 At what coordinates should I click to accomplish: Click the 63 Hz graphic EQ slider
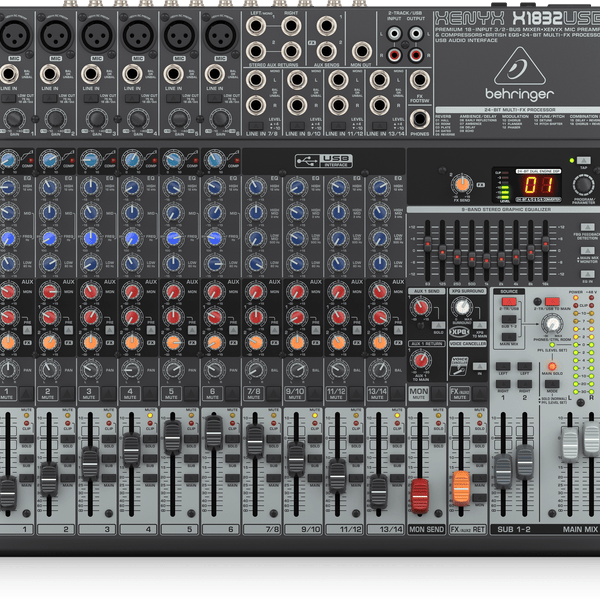427,244
